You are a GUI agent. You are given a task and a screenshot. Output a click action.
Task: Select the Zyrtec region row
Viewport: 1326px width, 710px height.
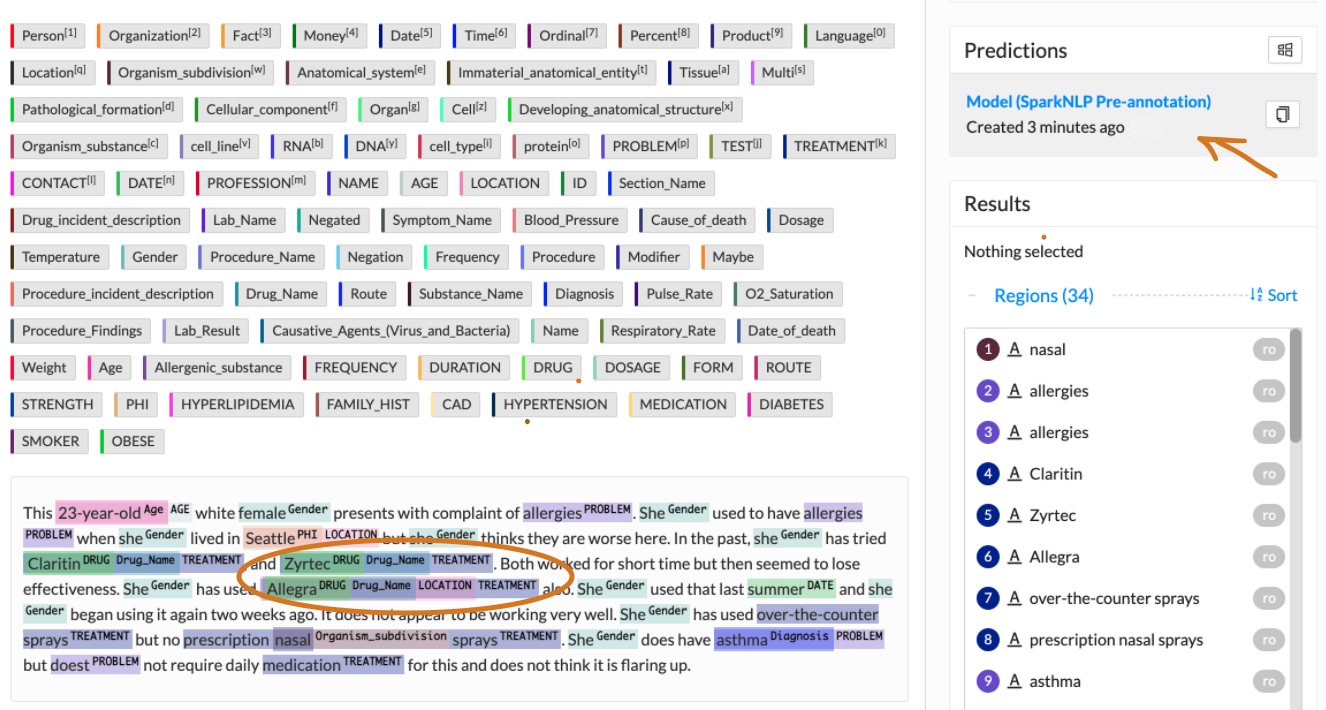(1128, 515)
